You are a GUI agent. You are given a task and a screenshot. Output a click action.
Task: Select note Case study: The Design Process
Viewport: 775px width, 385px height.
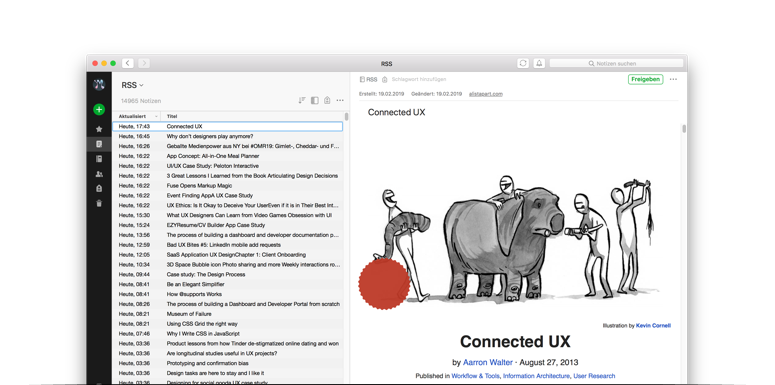(227, 274)
